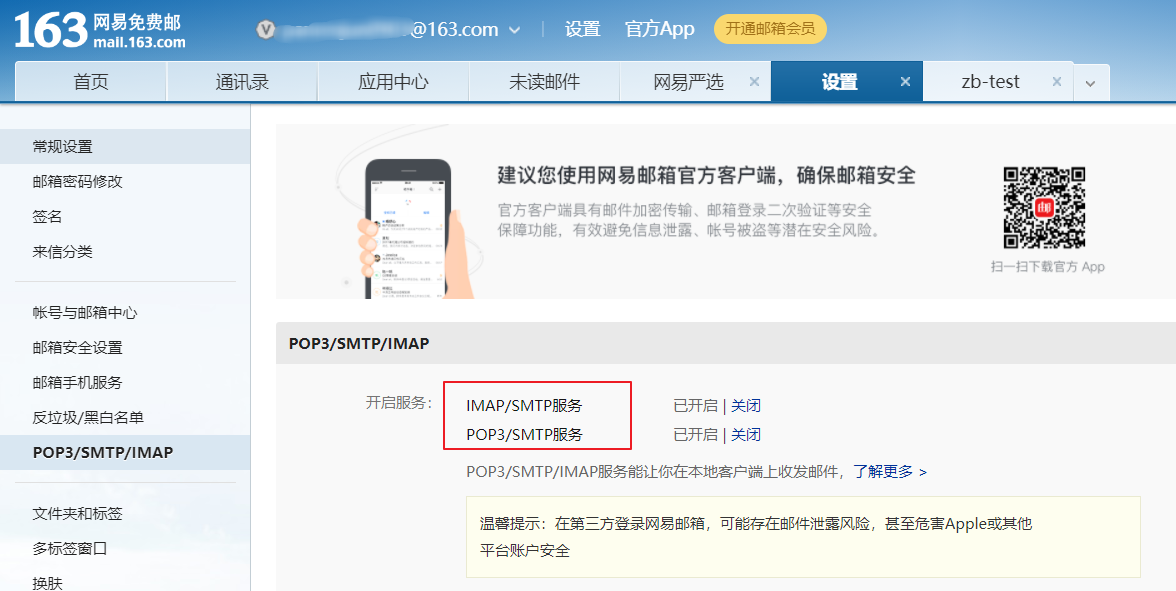Expand the account email dropdown arrow

(x=514, y=30)
